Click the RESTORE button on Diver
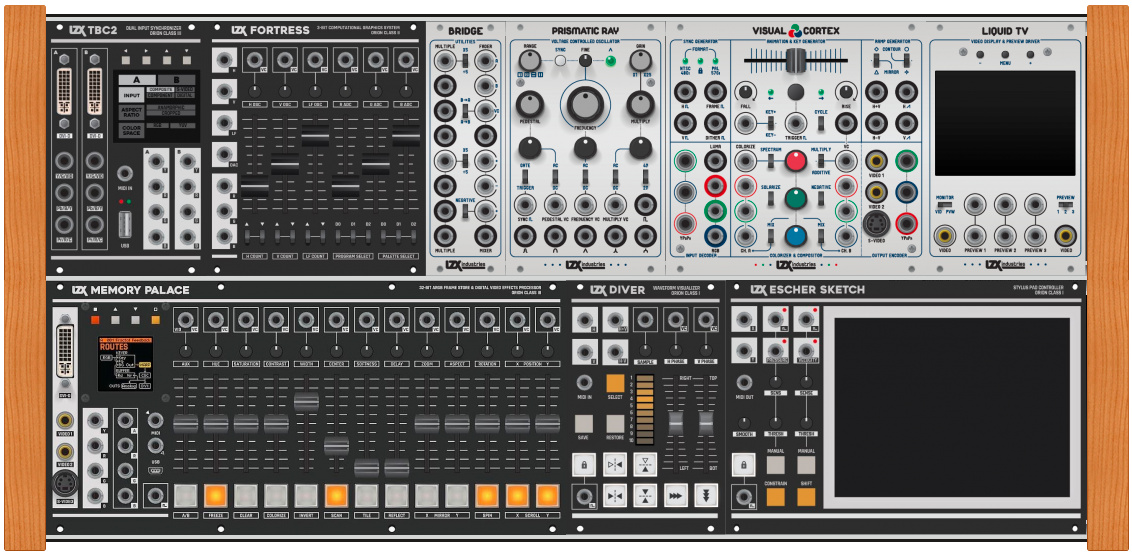1132x554 pixels. (615, 423)
